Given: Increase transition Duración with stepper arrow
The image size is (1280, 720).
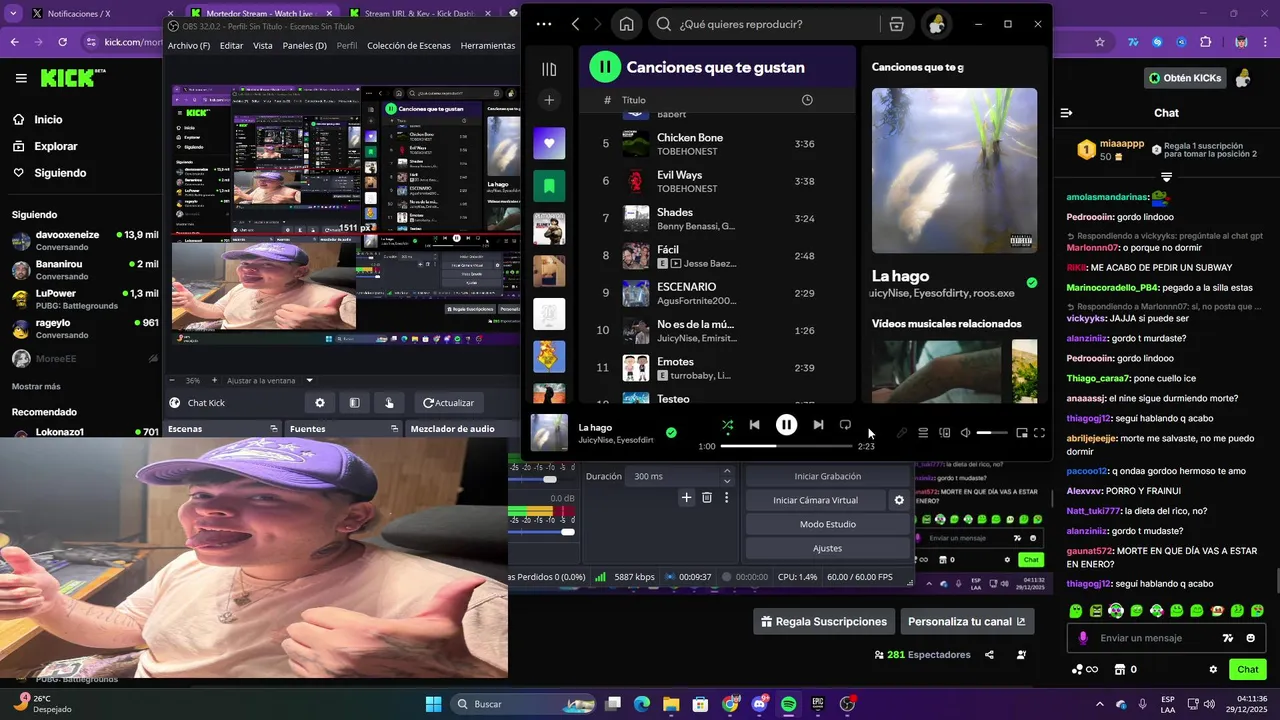Looking at the screenshot, I should pyautogui.click(x=727, y=472).
